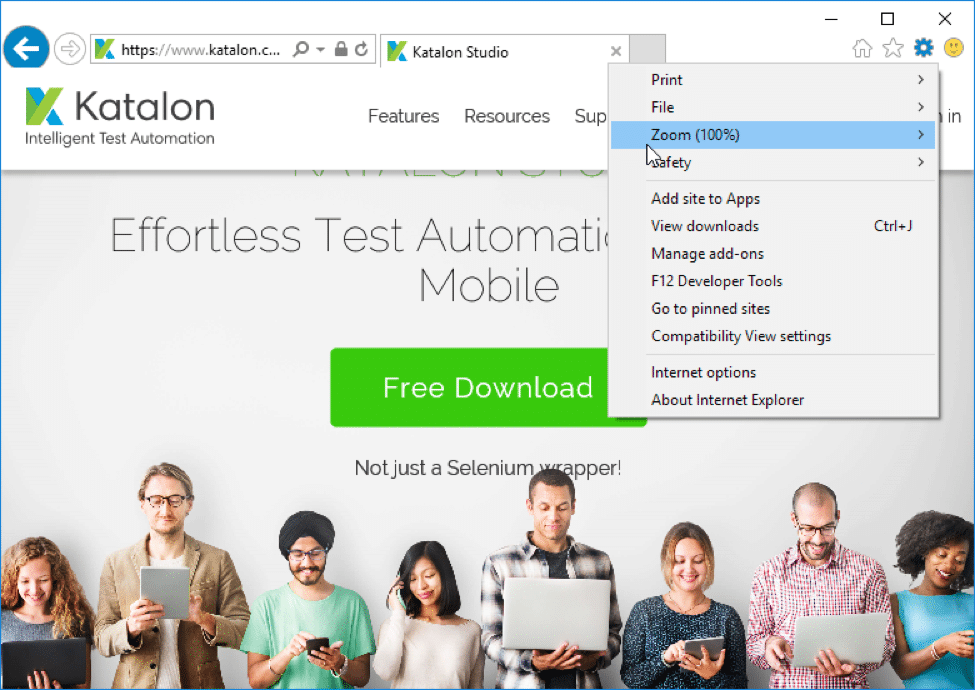The width and height of the screenshot is (975, 690).
Task: Minimize the browser window
Action: coord(831,19)
